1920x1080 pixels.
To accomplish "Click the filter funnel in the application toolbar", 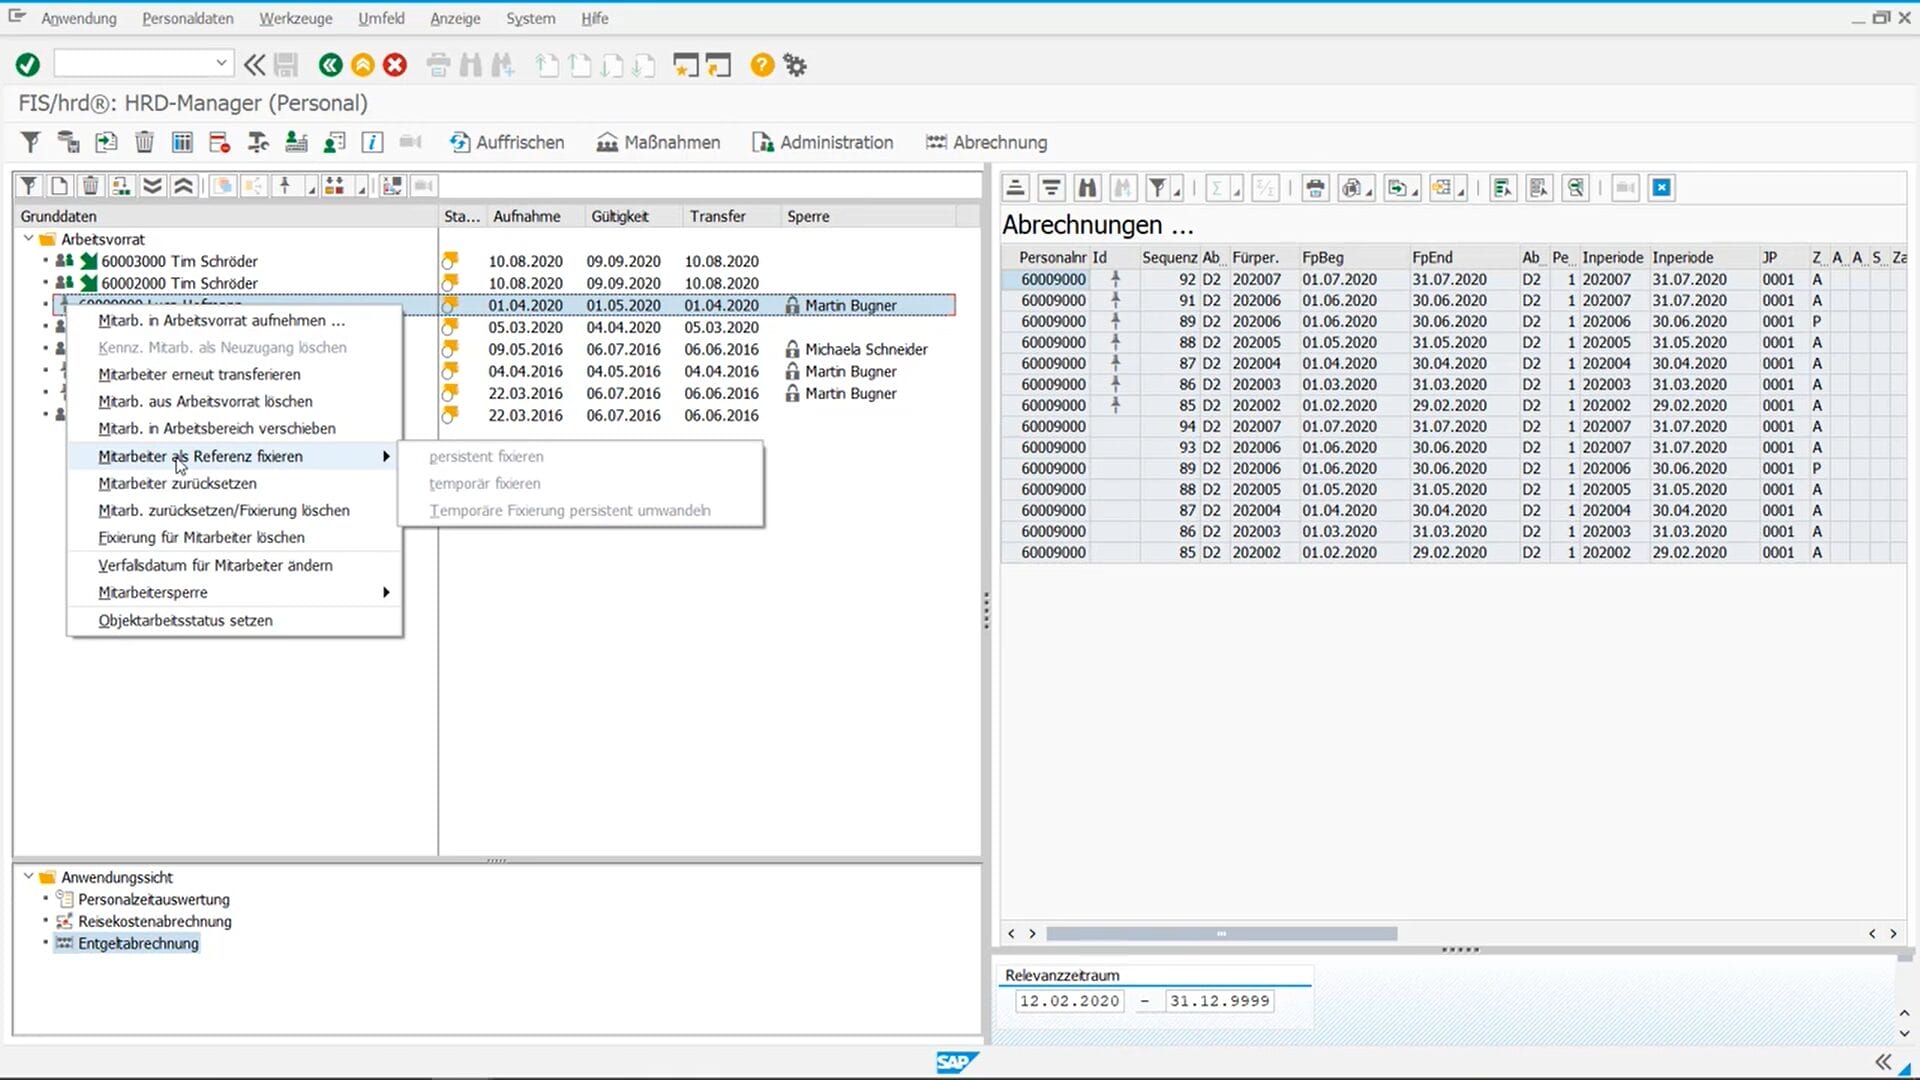I will tap(30, 142).
